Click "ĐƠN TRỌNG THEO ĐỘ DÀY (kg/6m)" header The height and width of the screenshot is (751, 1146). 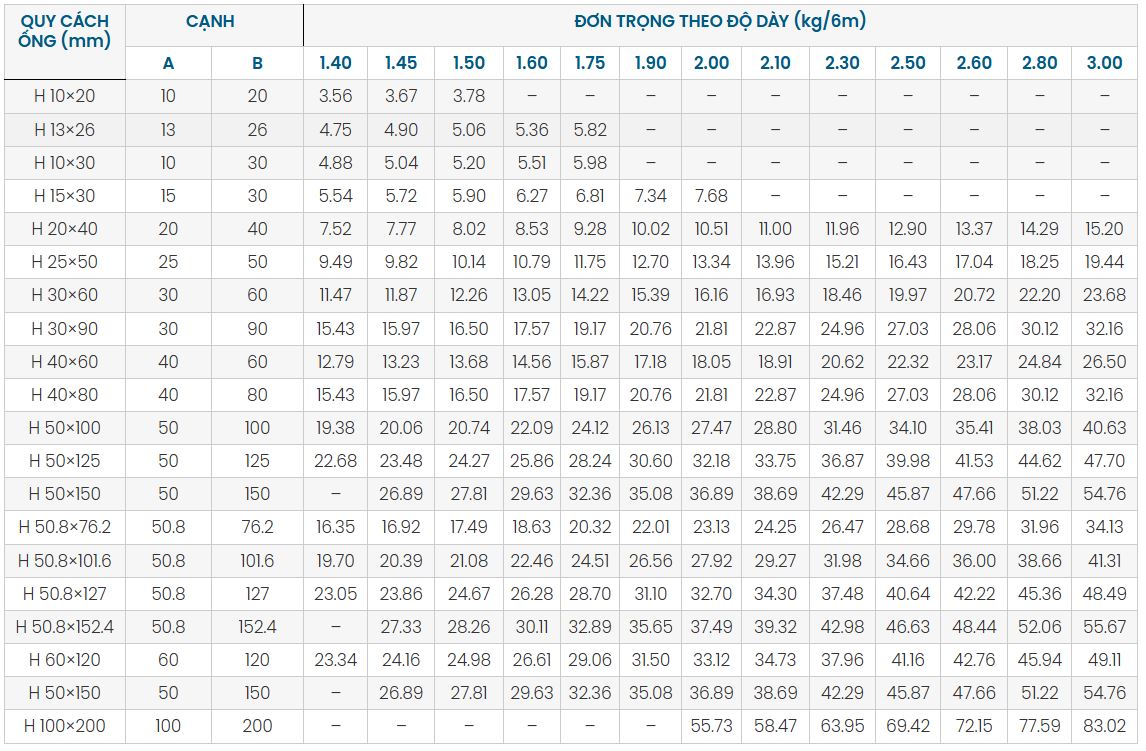pyautogui.click(x=720, y=21)
